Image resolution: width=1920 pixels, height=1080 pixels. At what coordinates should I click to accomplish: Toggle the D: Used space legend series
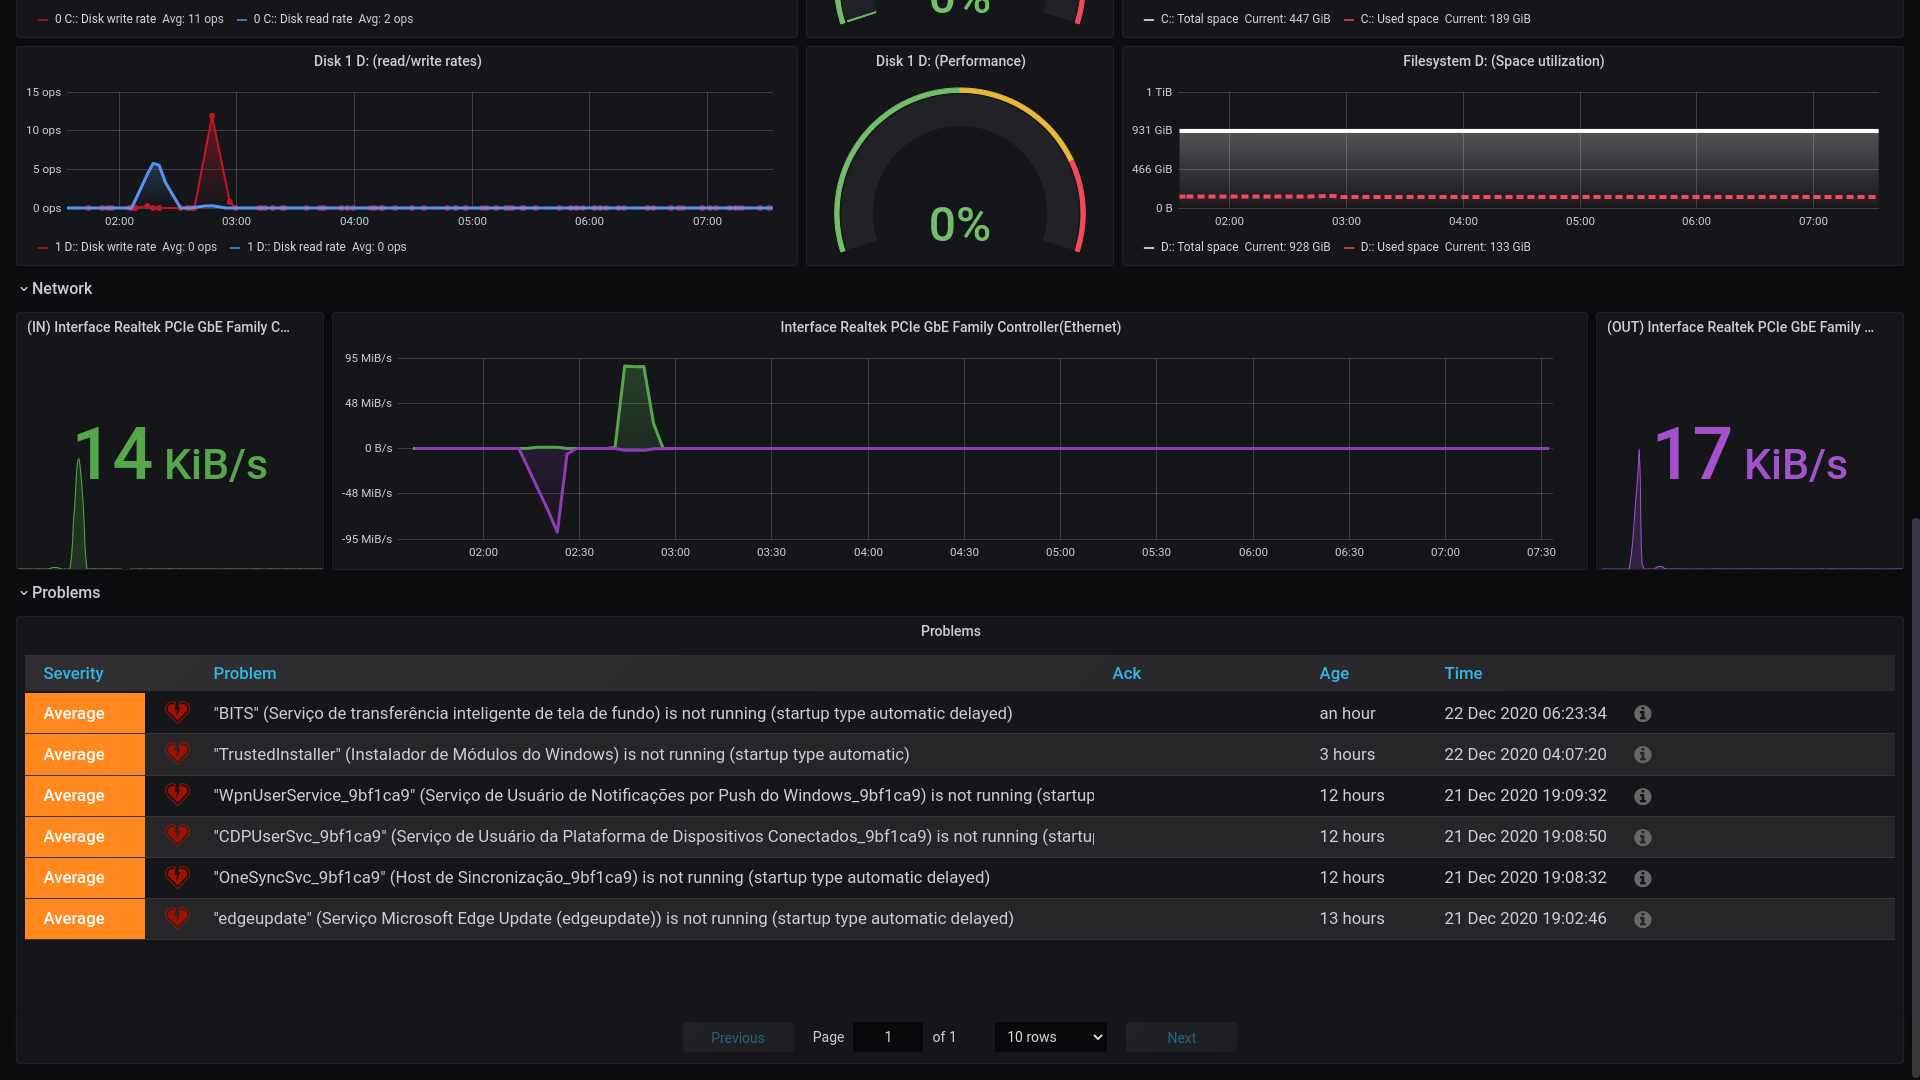(x=1398, y=247)
